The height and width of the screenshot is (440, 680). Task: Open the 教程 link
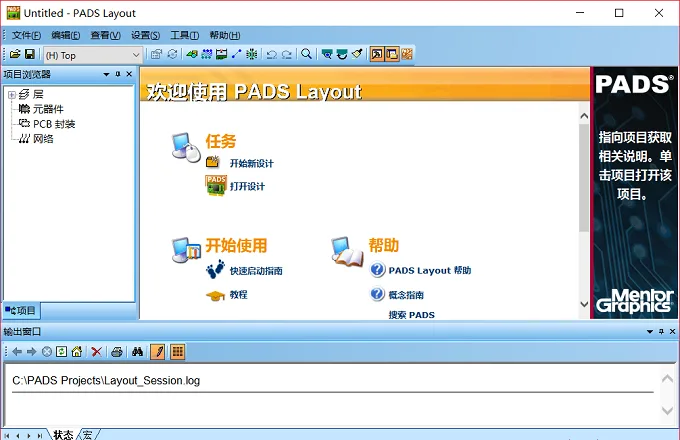pos(239,295)
